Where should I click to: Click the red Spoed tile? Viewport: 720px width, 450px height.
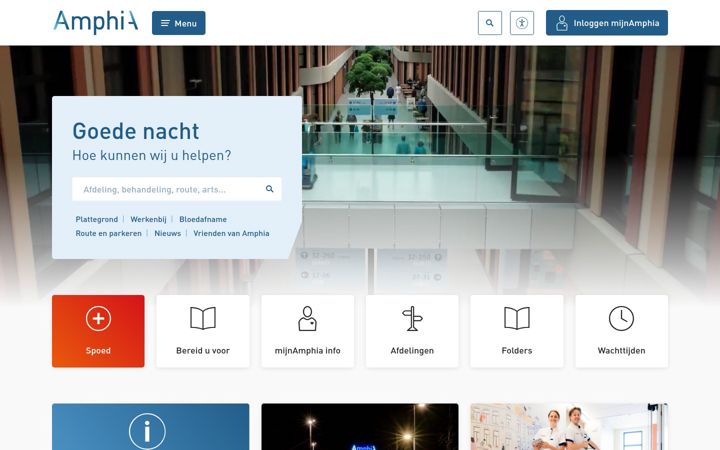[x=98, y=331]
